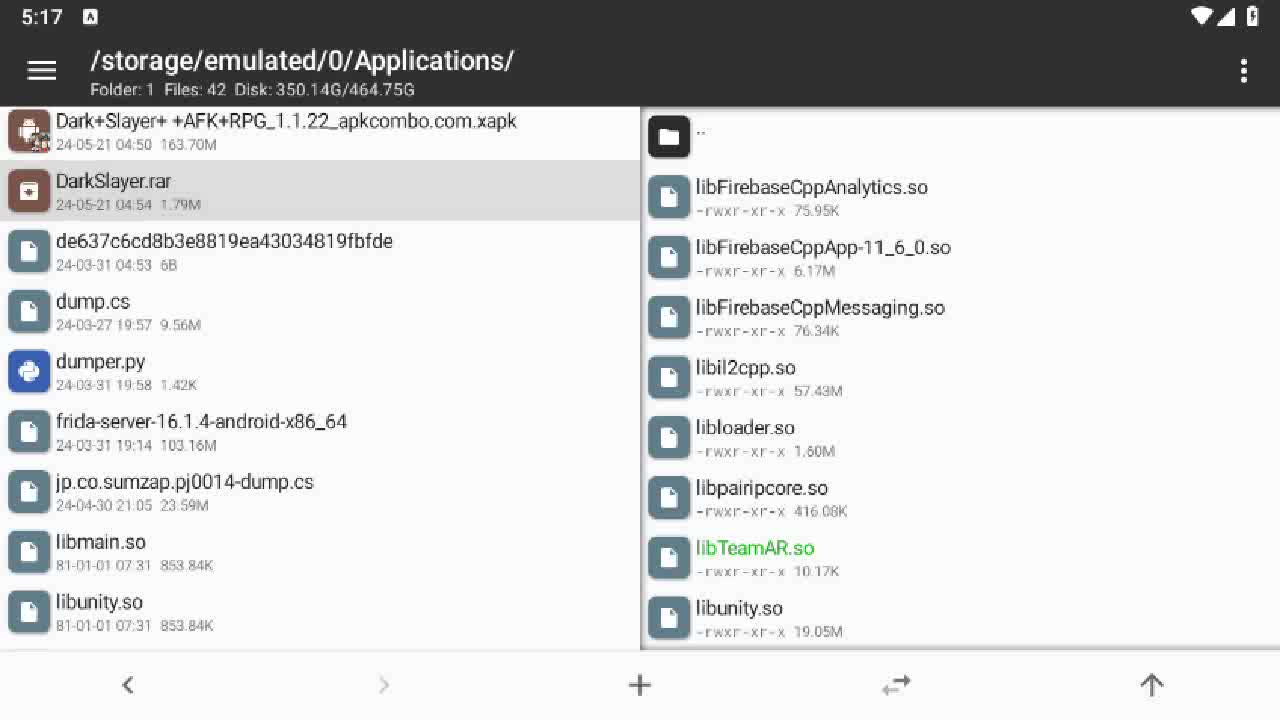Tap the up arrow to parent directory
Screen dimensions: 1280x720
(1152, 685)
